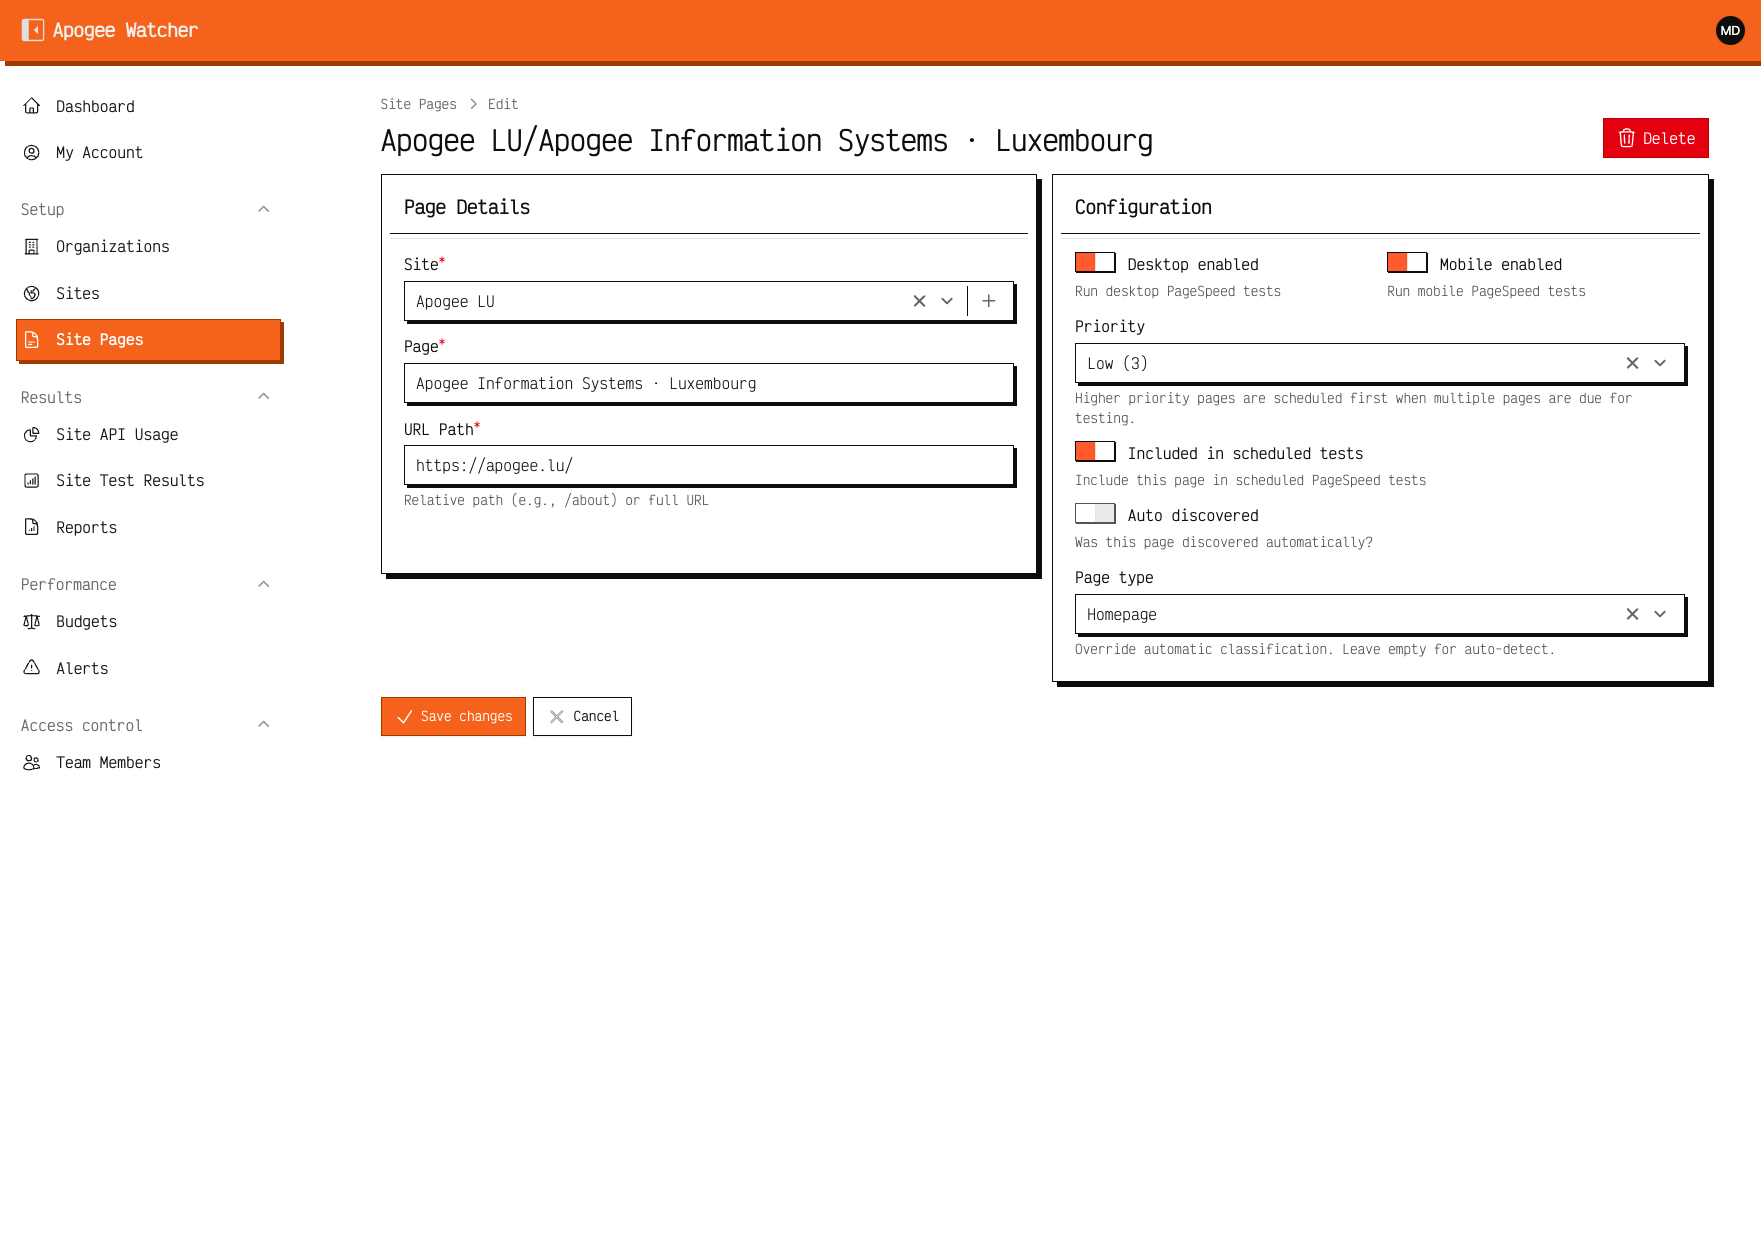Click the My Account person icon
The image size is (1761, 1250).
click(x=32, y=153)
